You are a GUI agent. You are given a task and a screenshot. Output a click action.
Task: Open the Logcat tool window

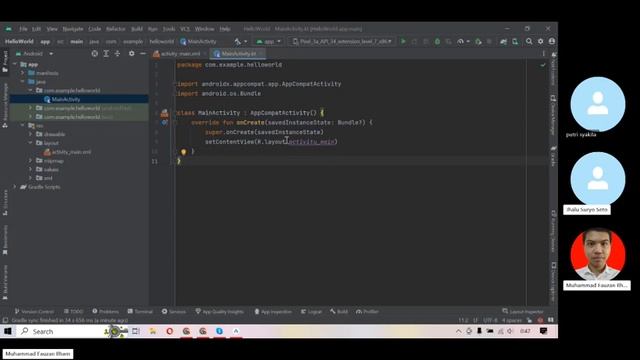pos(311,311)
